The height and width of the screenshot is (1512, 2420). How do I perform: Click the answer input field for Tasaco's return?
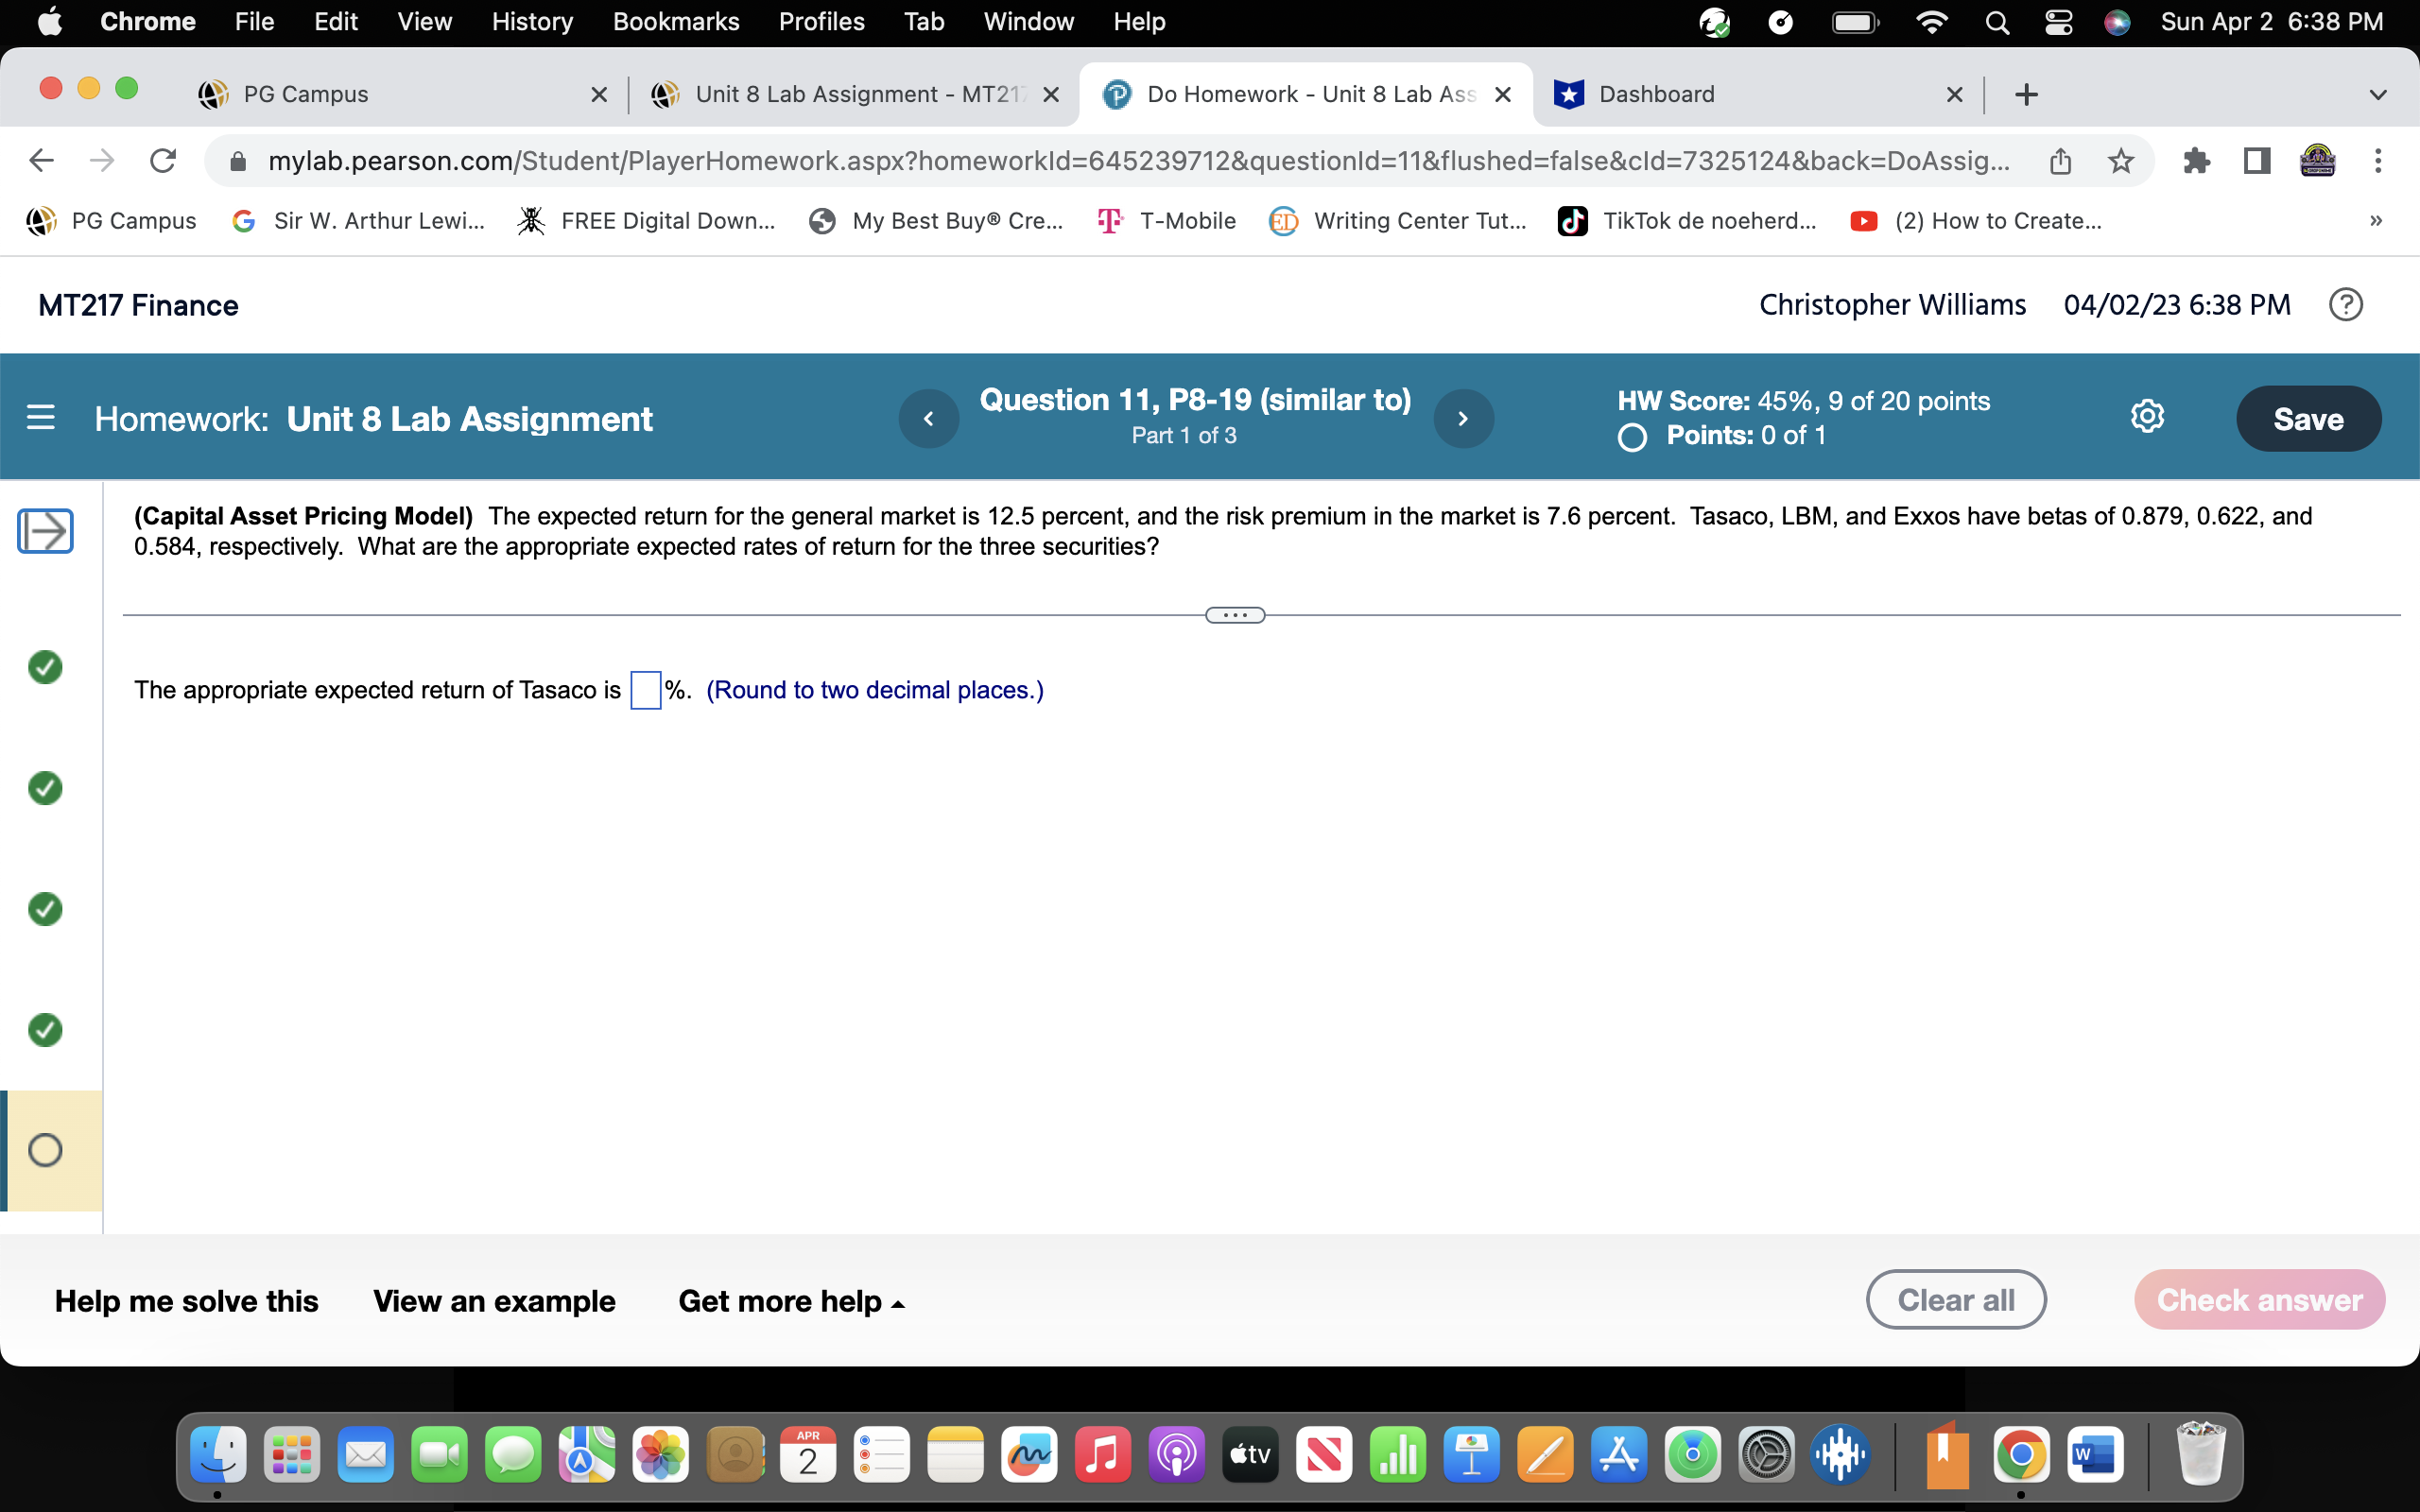pos(644,689)
